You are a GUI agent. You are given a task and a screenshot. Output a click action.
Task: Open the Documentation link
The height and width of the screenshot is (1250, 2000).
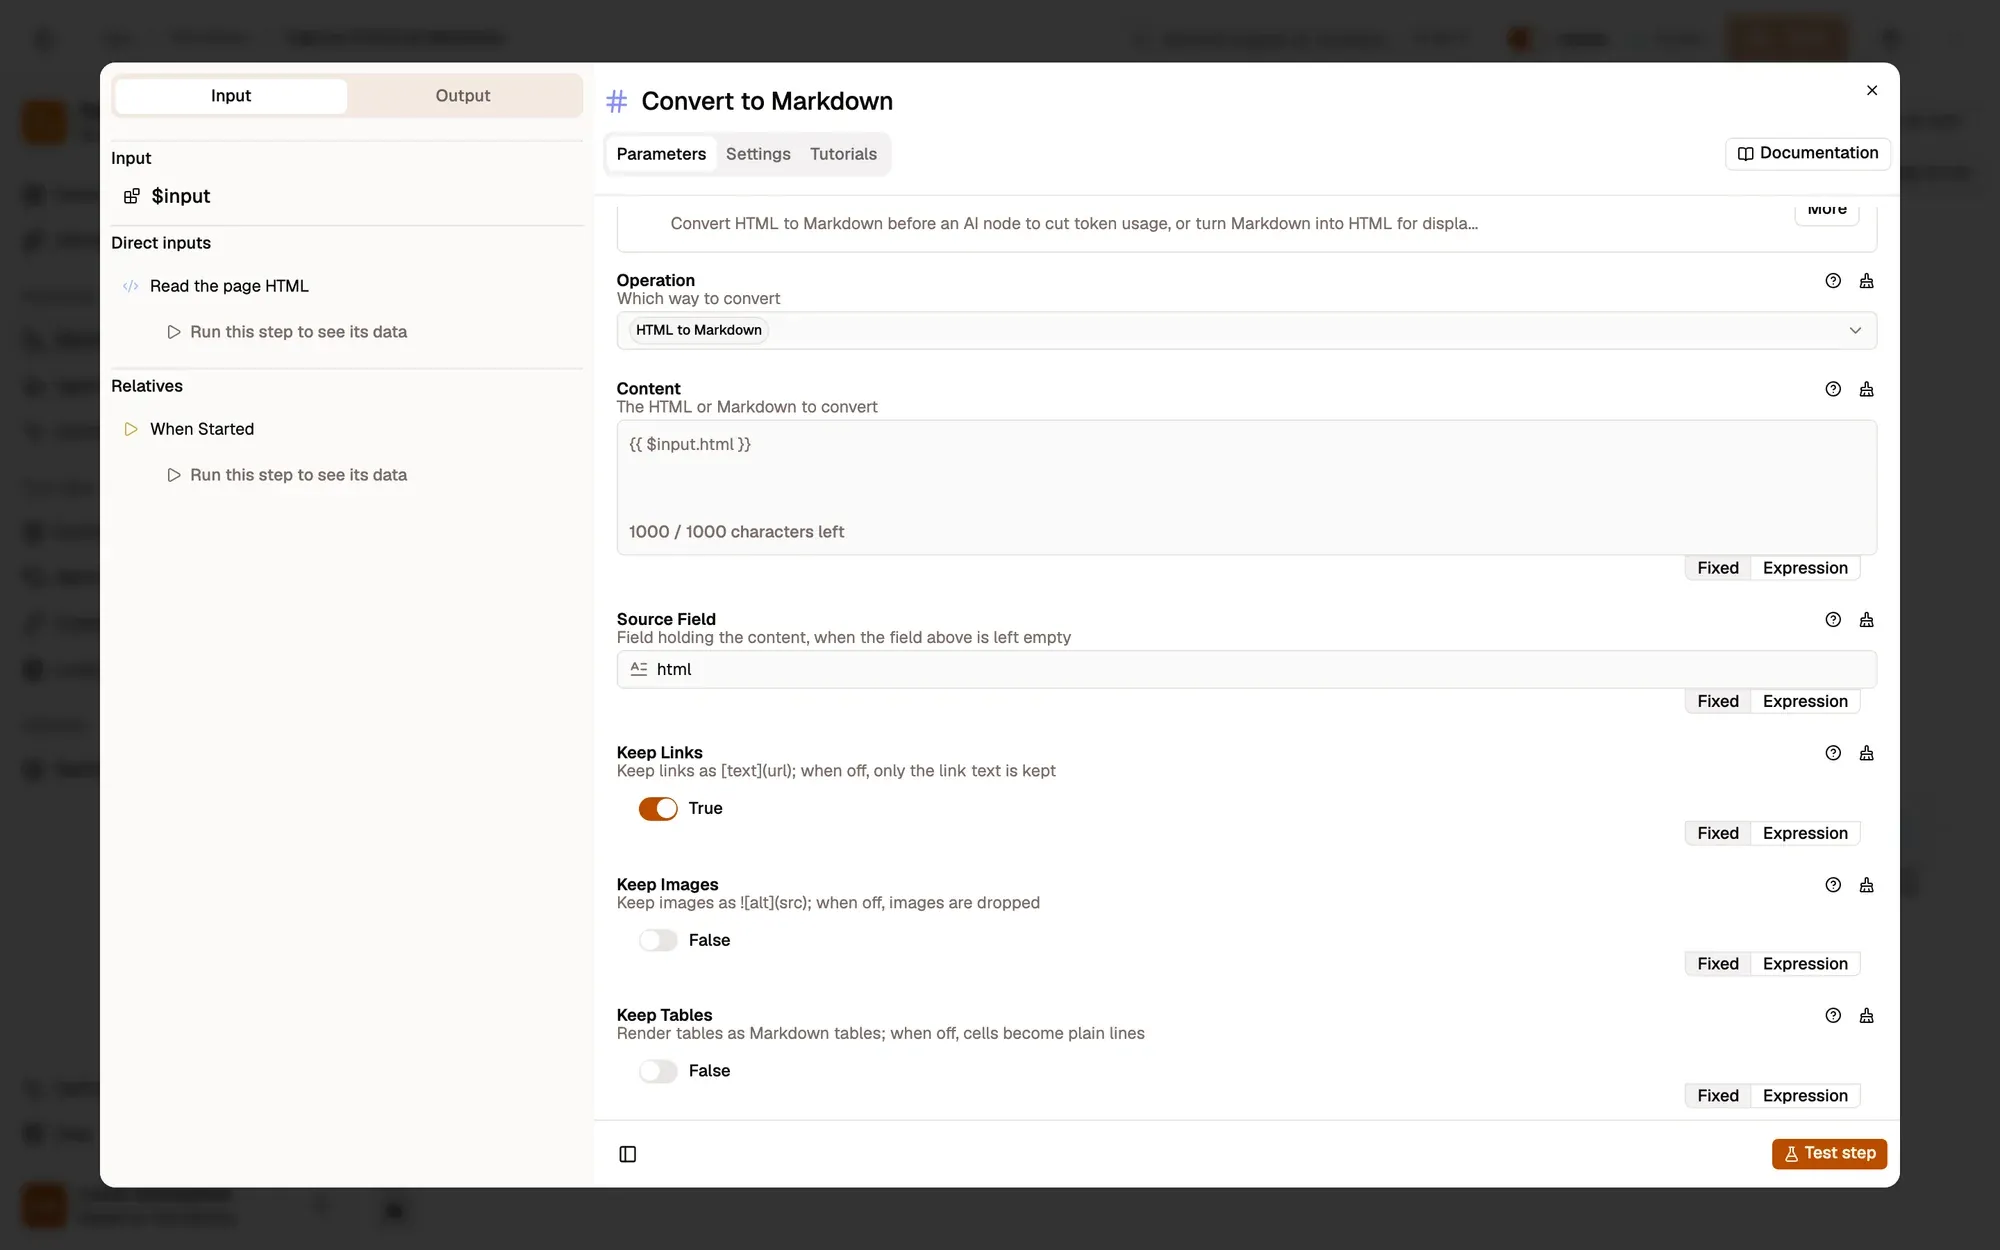pos(1807,153)
